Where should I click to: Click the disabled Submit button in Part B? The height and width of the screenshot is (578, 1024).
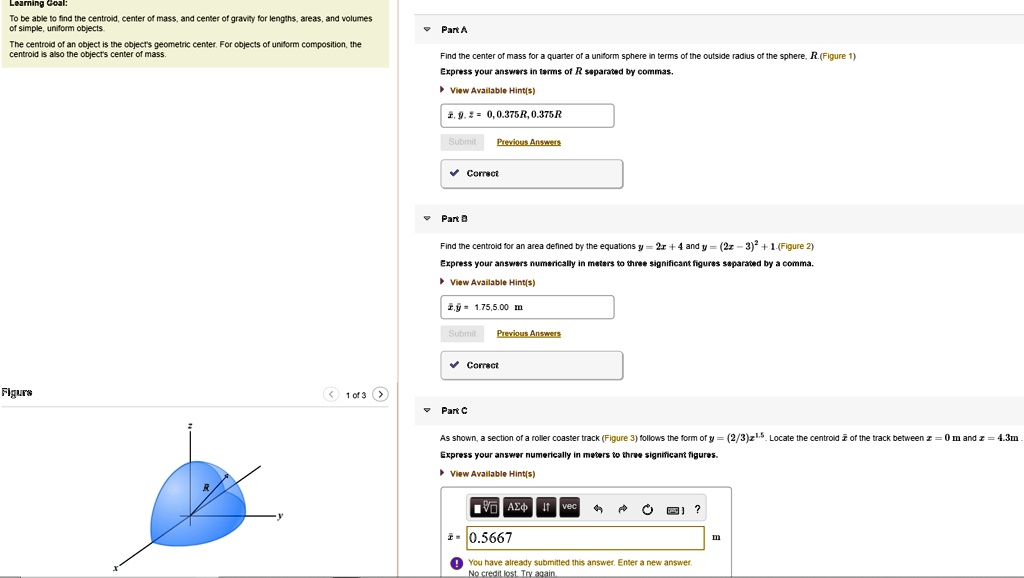tap(462, 333)
